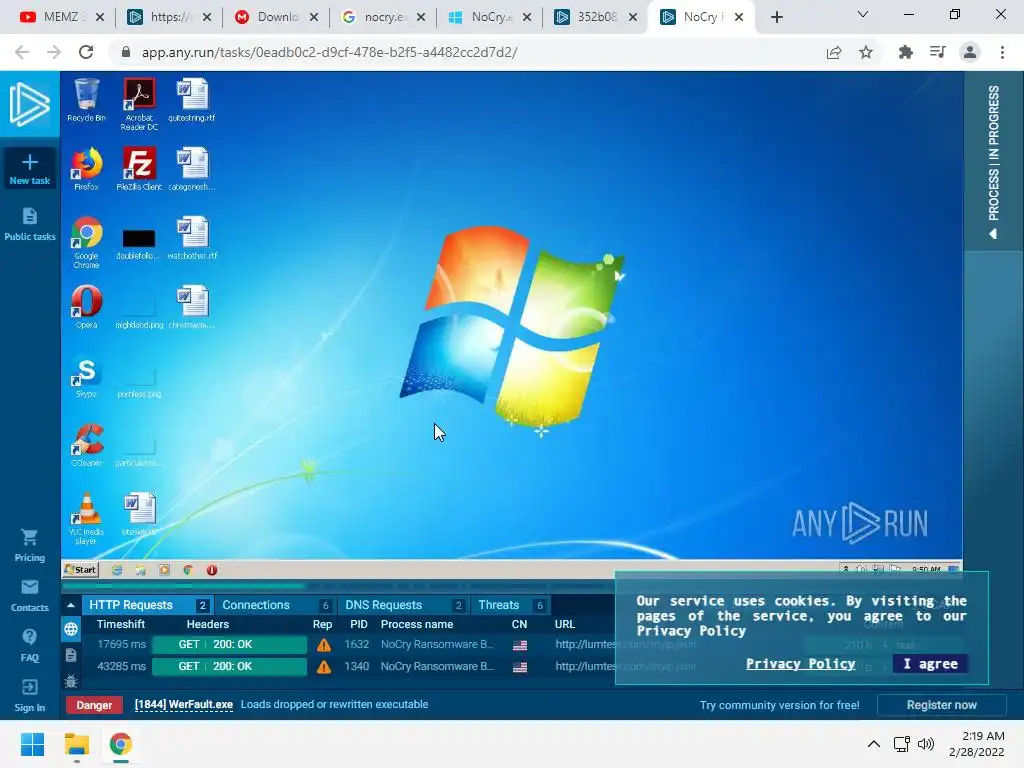Viewport: 1024px width, 768px height.
Task: Click the VM Start button
Action: click(80, 569)
